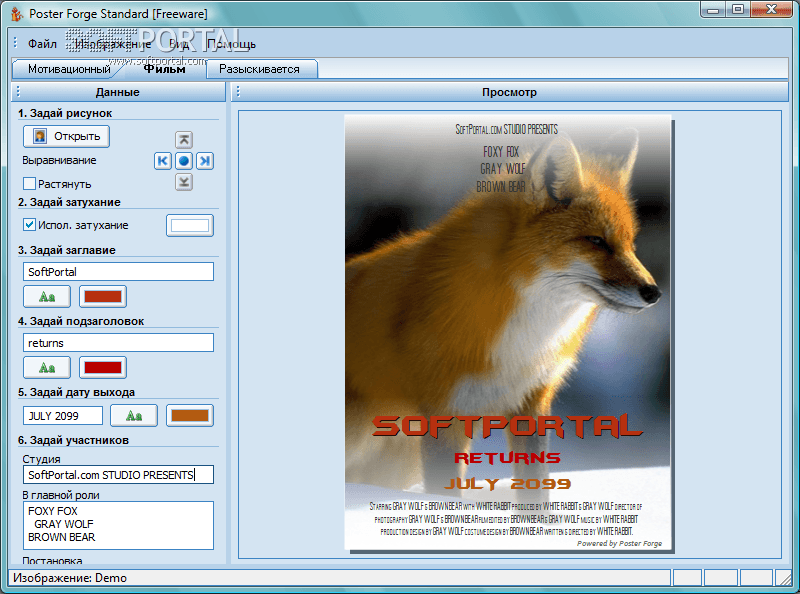Change the subtitle red color swatch

[x=103, y=367]
